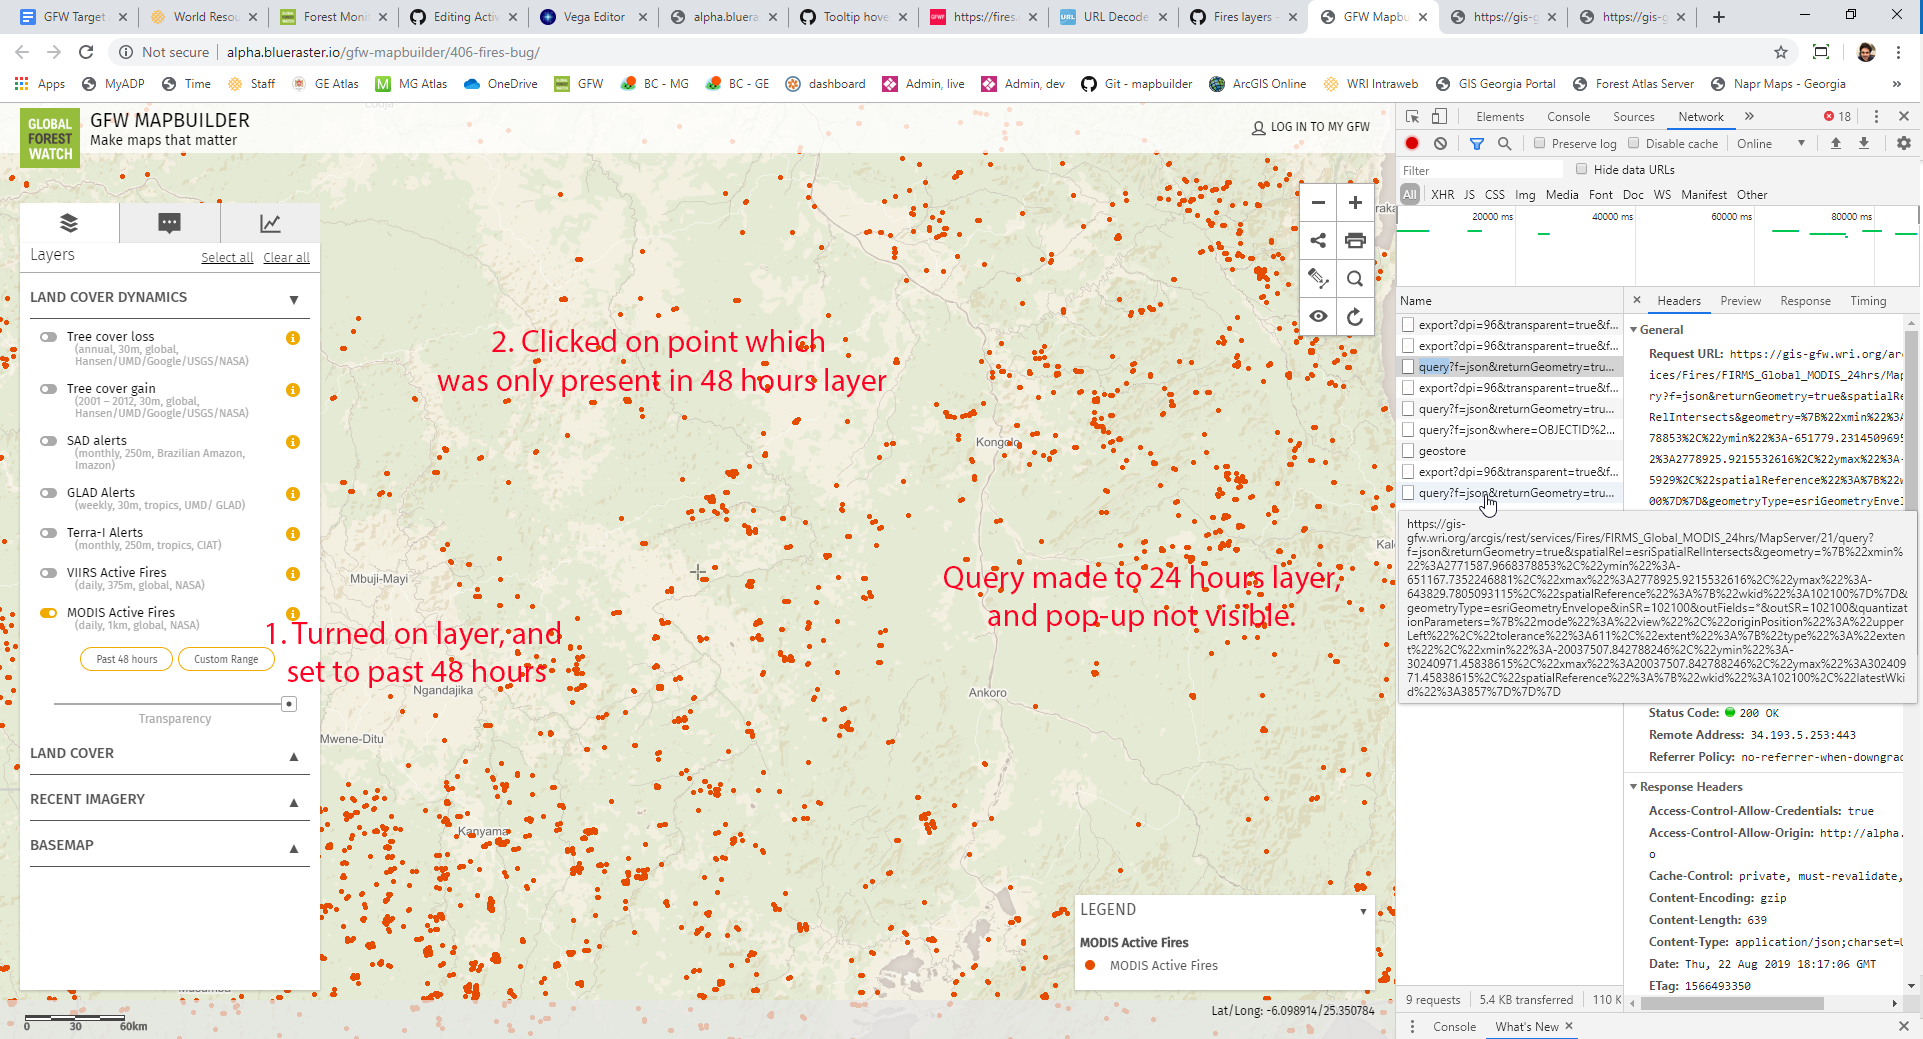Screen dimensions: 1923x1039
Task: Click the Select all layers link
Action: click(x=227, y=257)
